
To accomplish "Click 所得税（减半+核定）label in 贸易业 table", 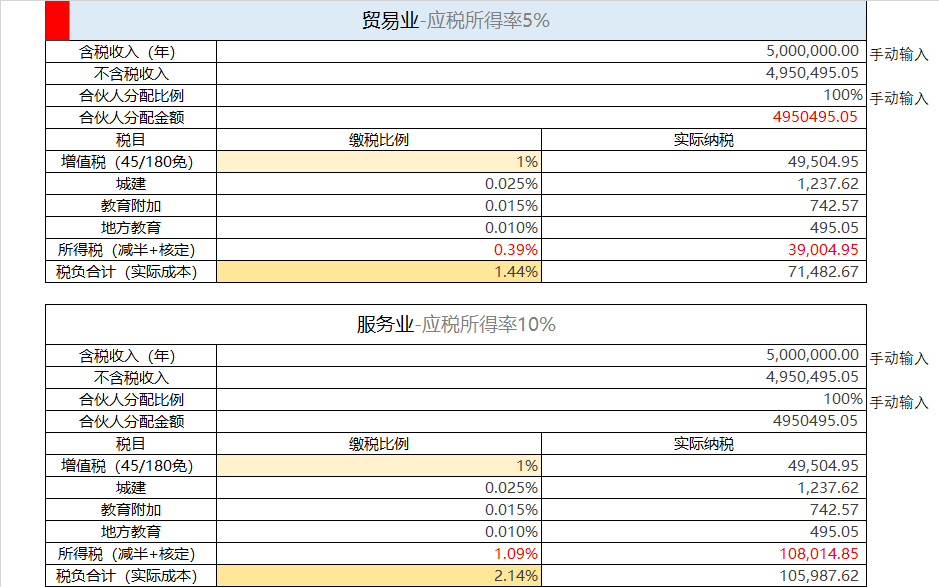I will 131,249.
